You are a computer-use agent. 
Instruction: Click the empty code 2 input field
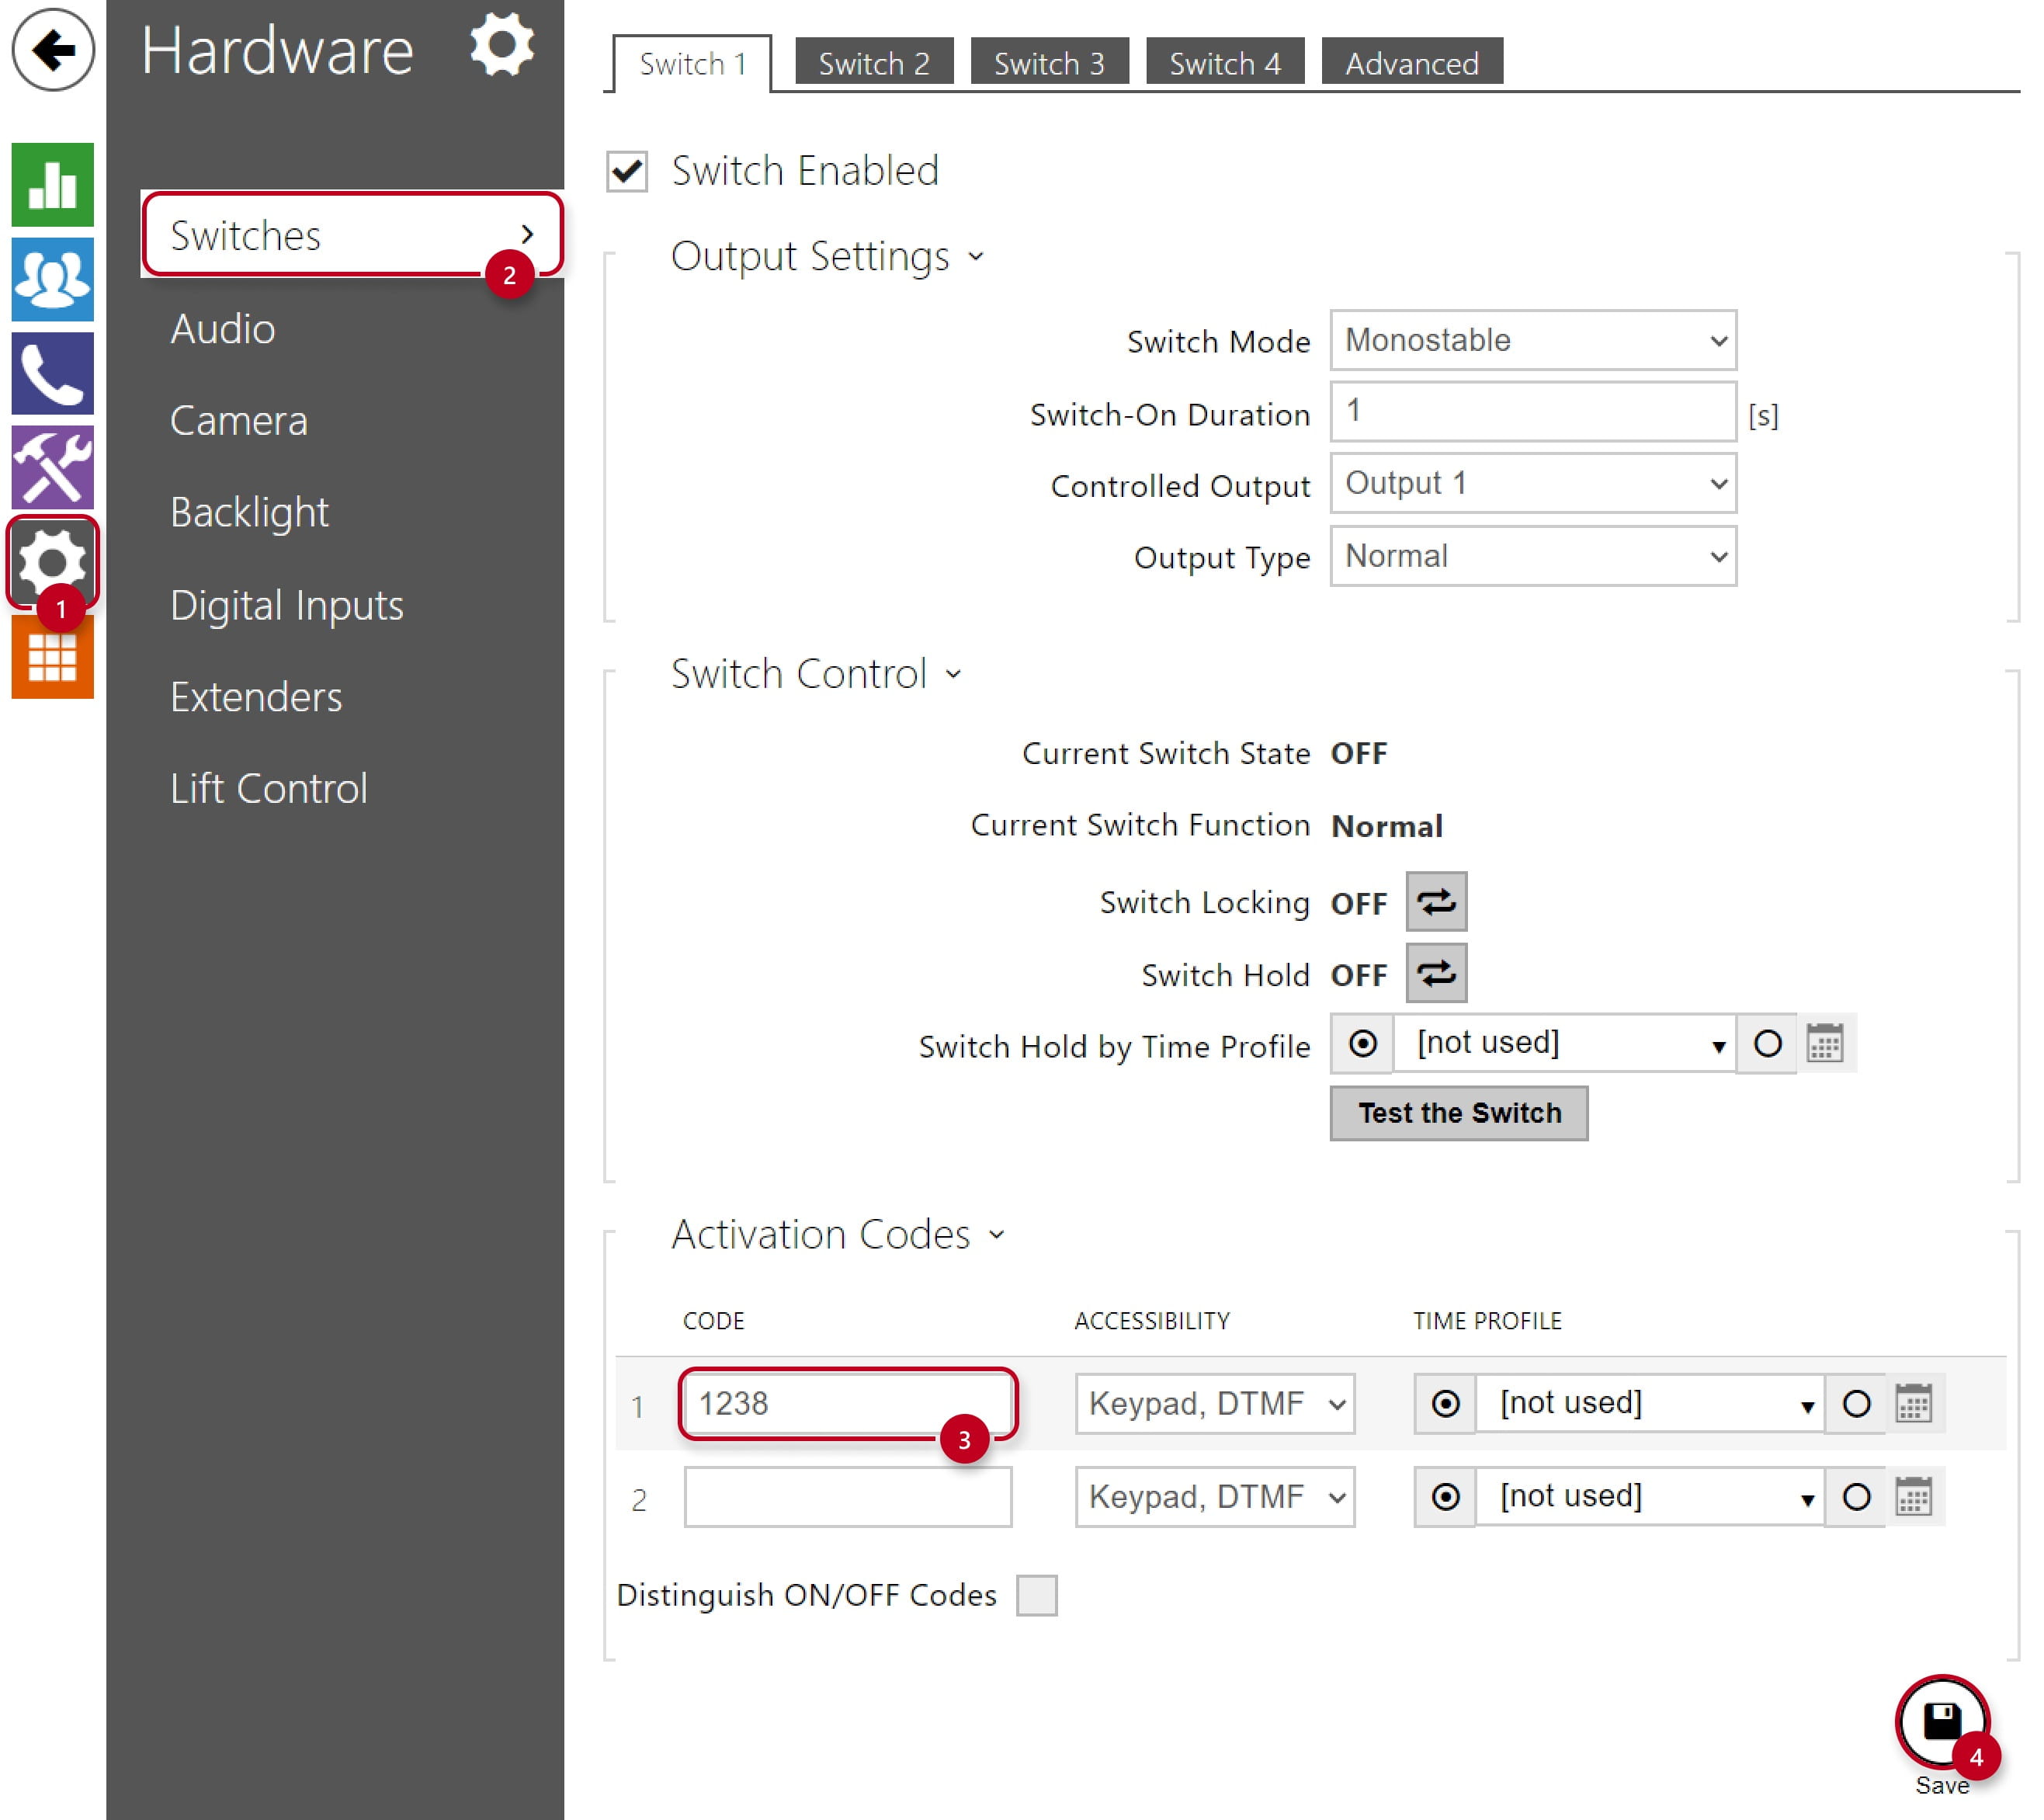[x=848, y=1496]
